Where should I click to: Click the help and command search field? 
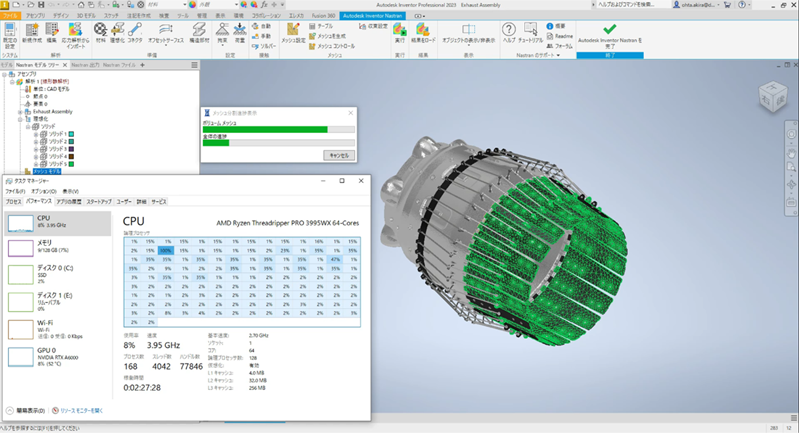coord(632,5)
